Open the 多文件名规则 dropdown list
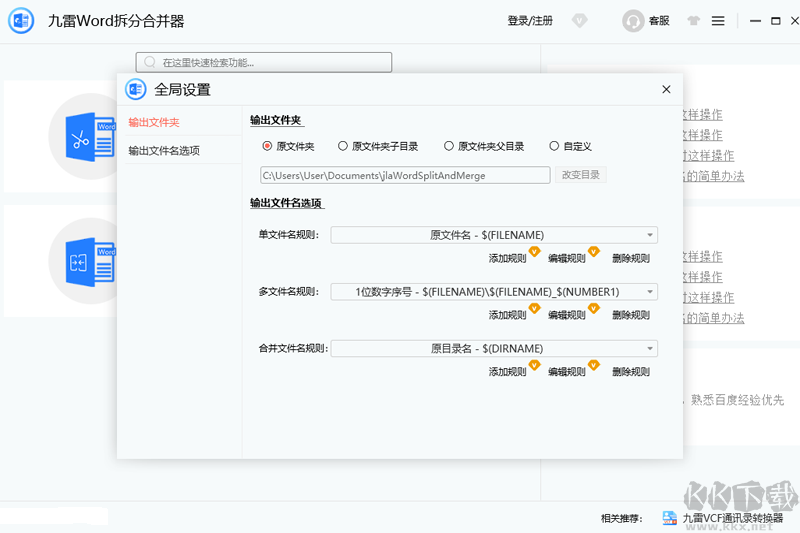The width and height of the screenshot is (800, 533). tap(650, 292)
